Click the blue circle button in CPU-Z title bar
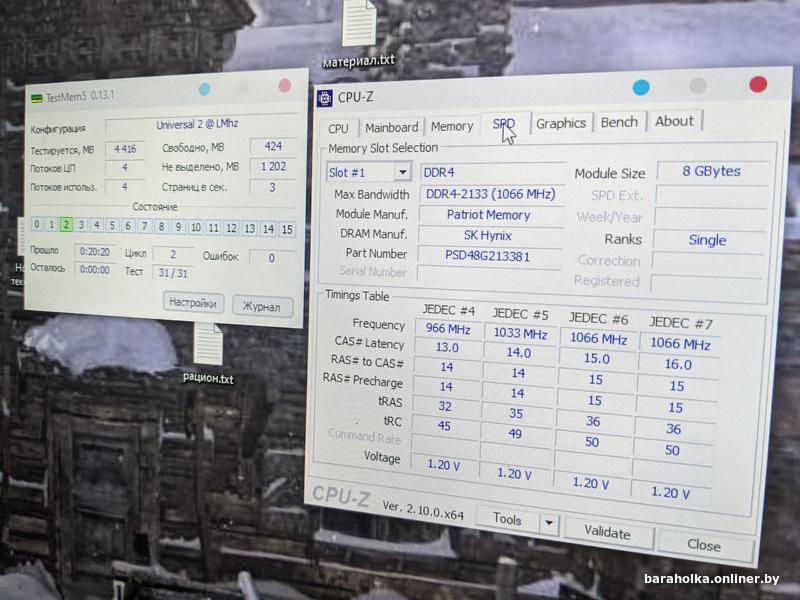 tap(641, 87)
